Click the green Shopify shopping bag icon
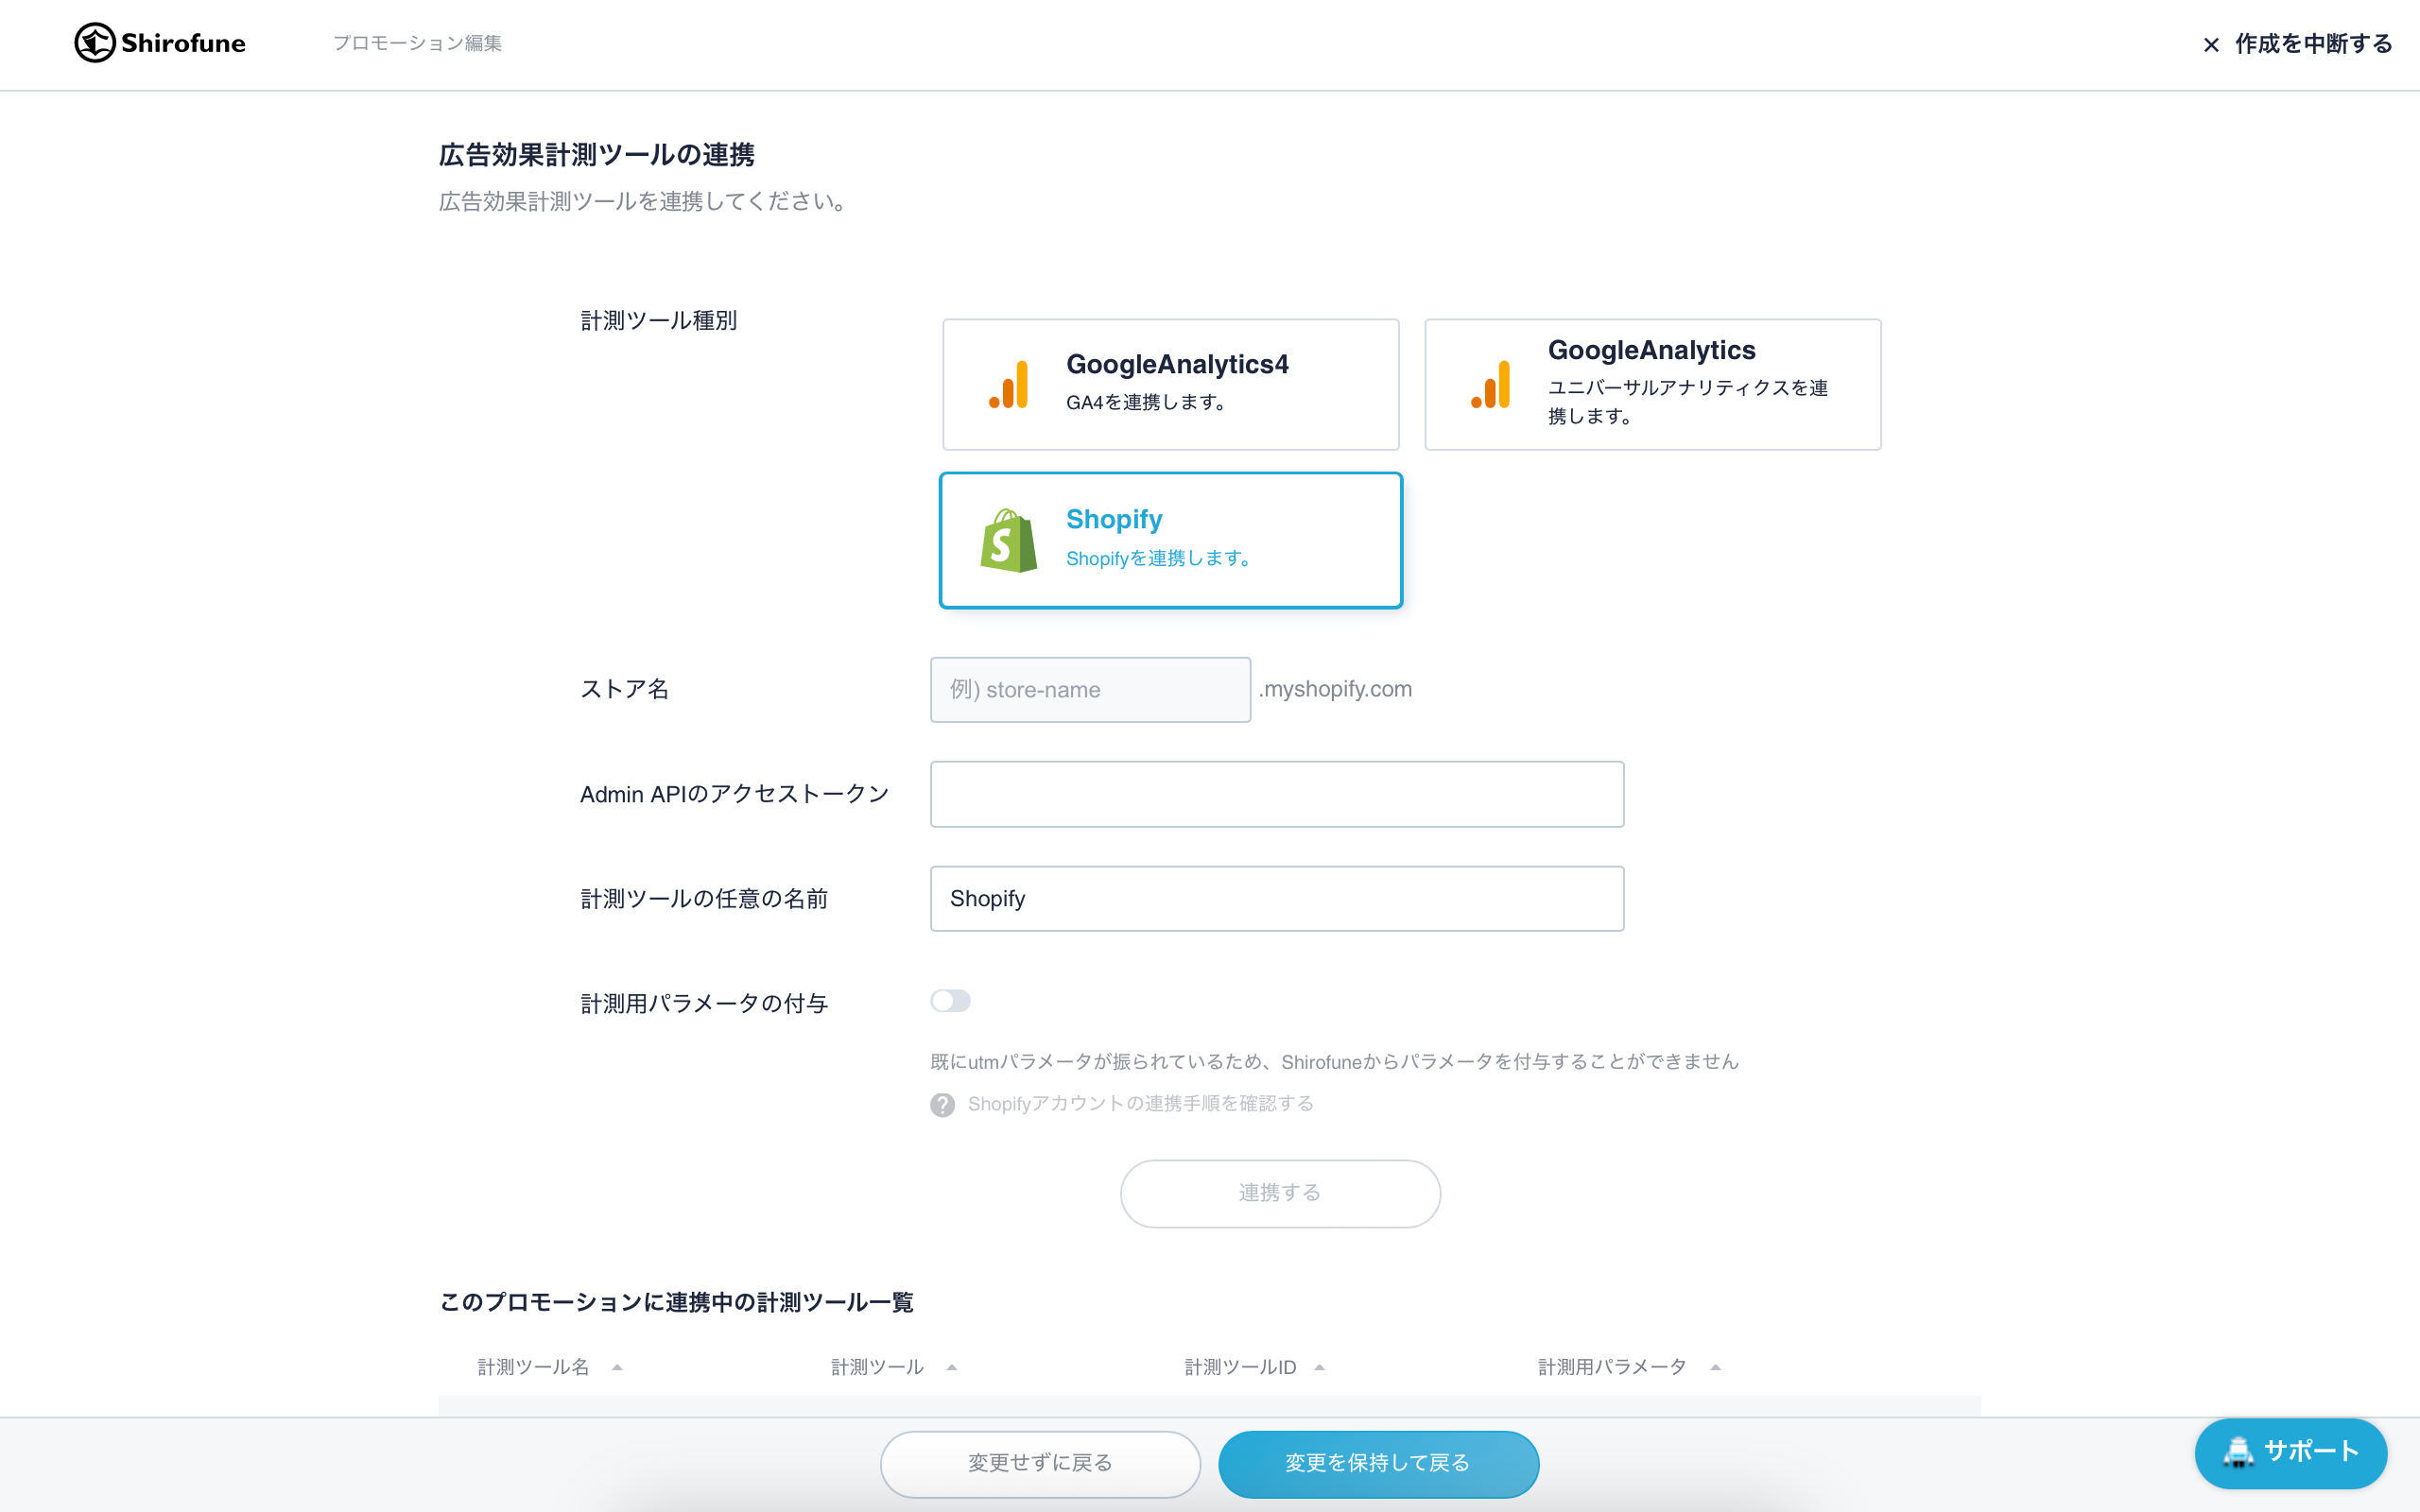The image size is (2420, 1512). coord(1008,539)
